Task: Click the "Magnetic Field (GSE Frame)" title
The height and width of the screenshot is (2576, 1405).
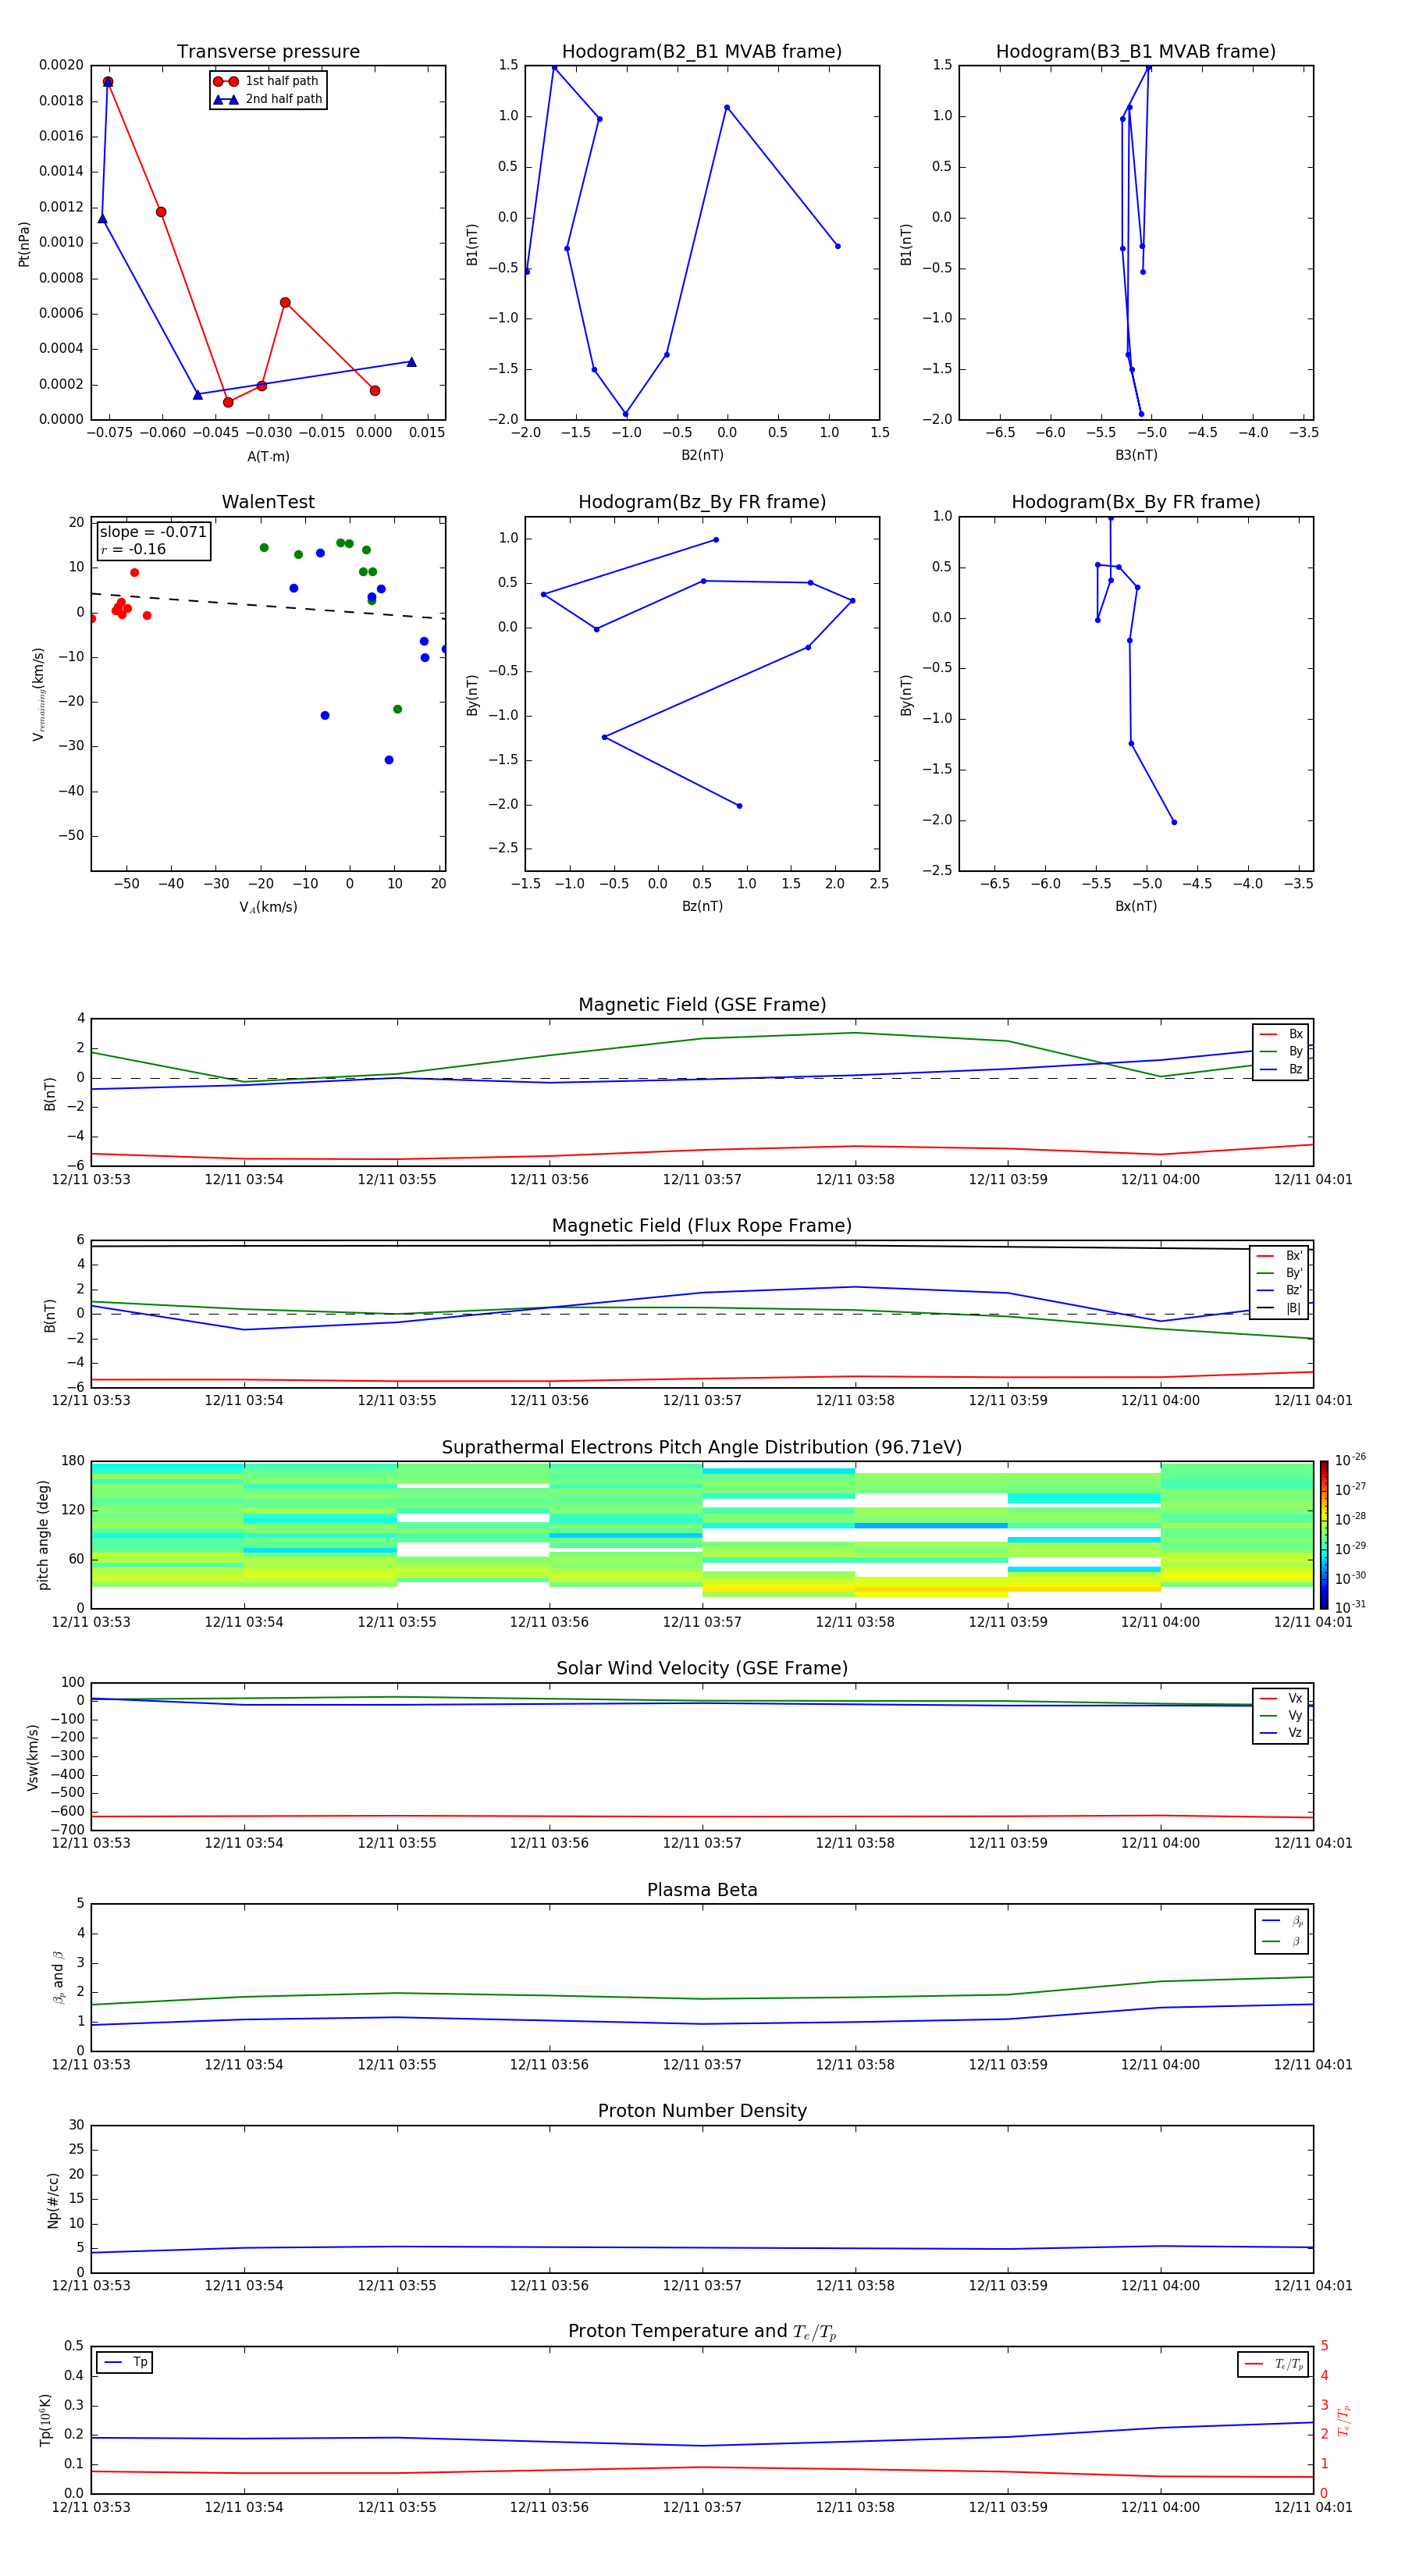Action: tap(702, 1005)
